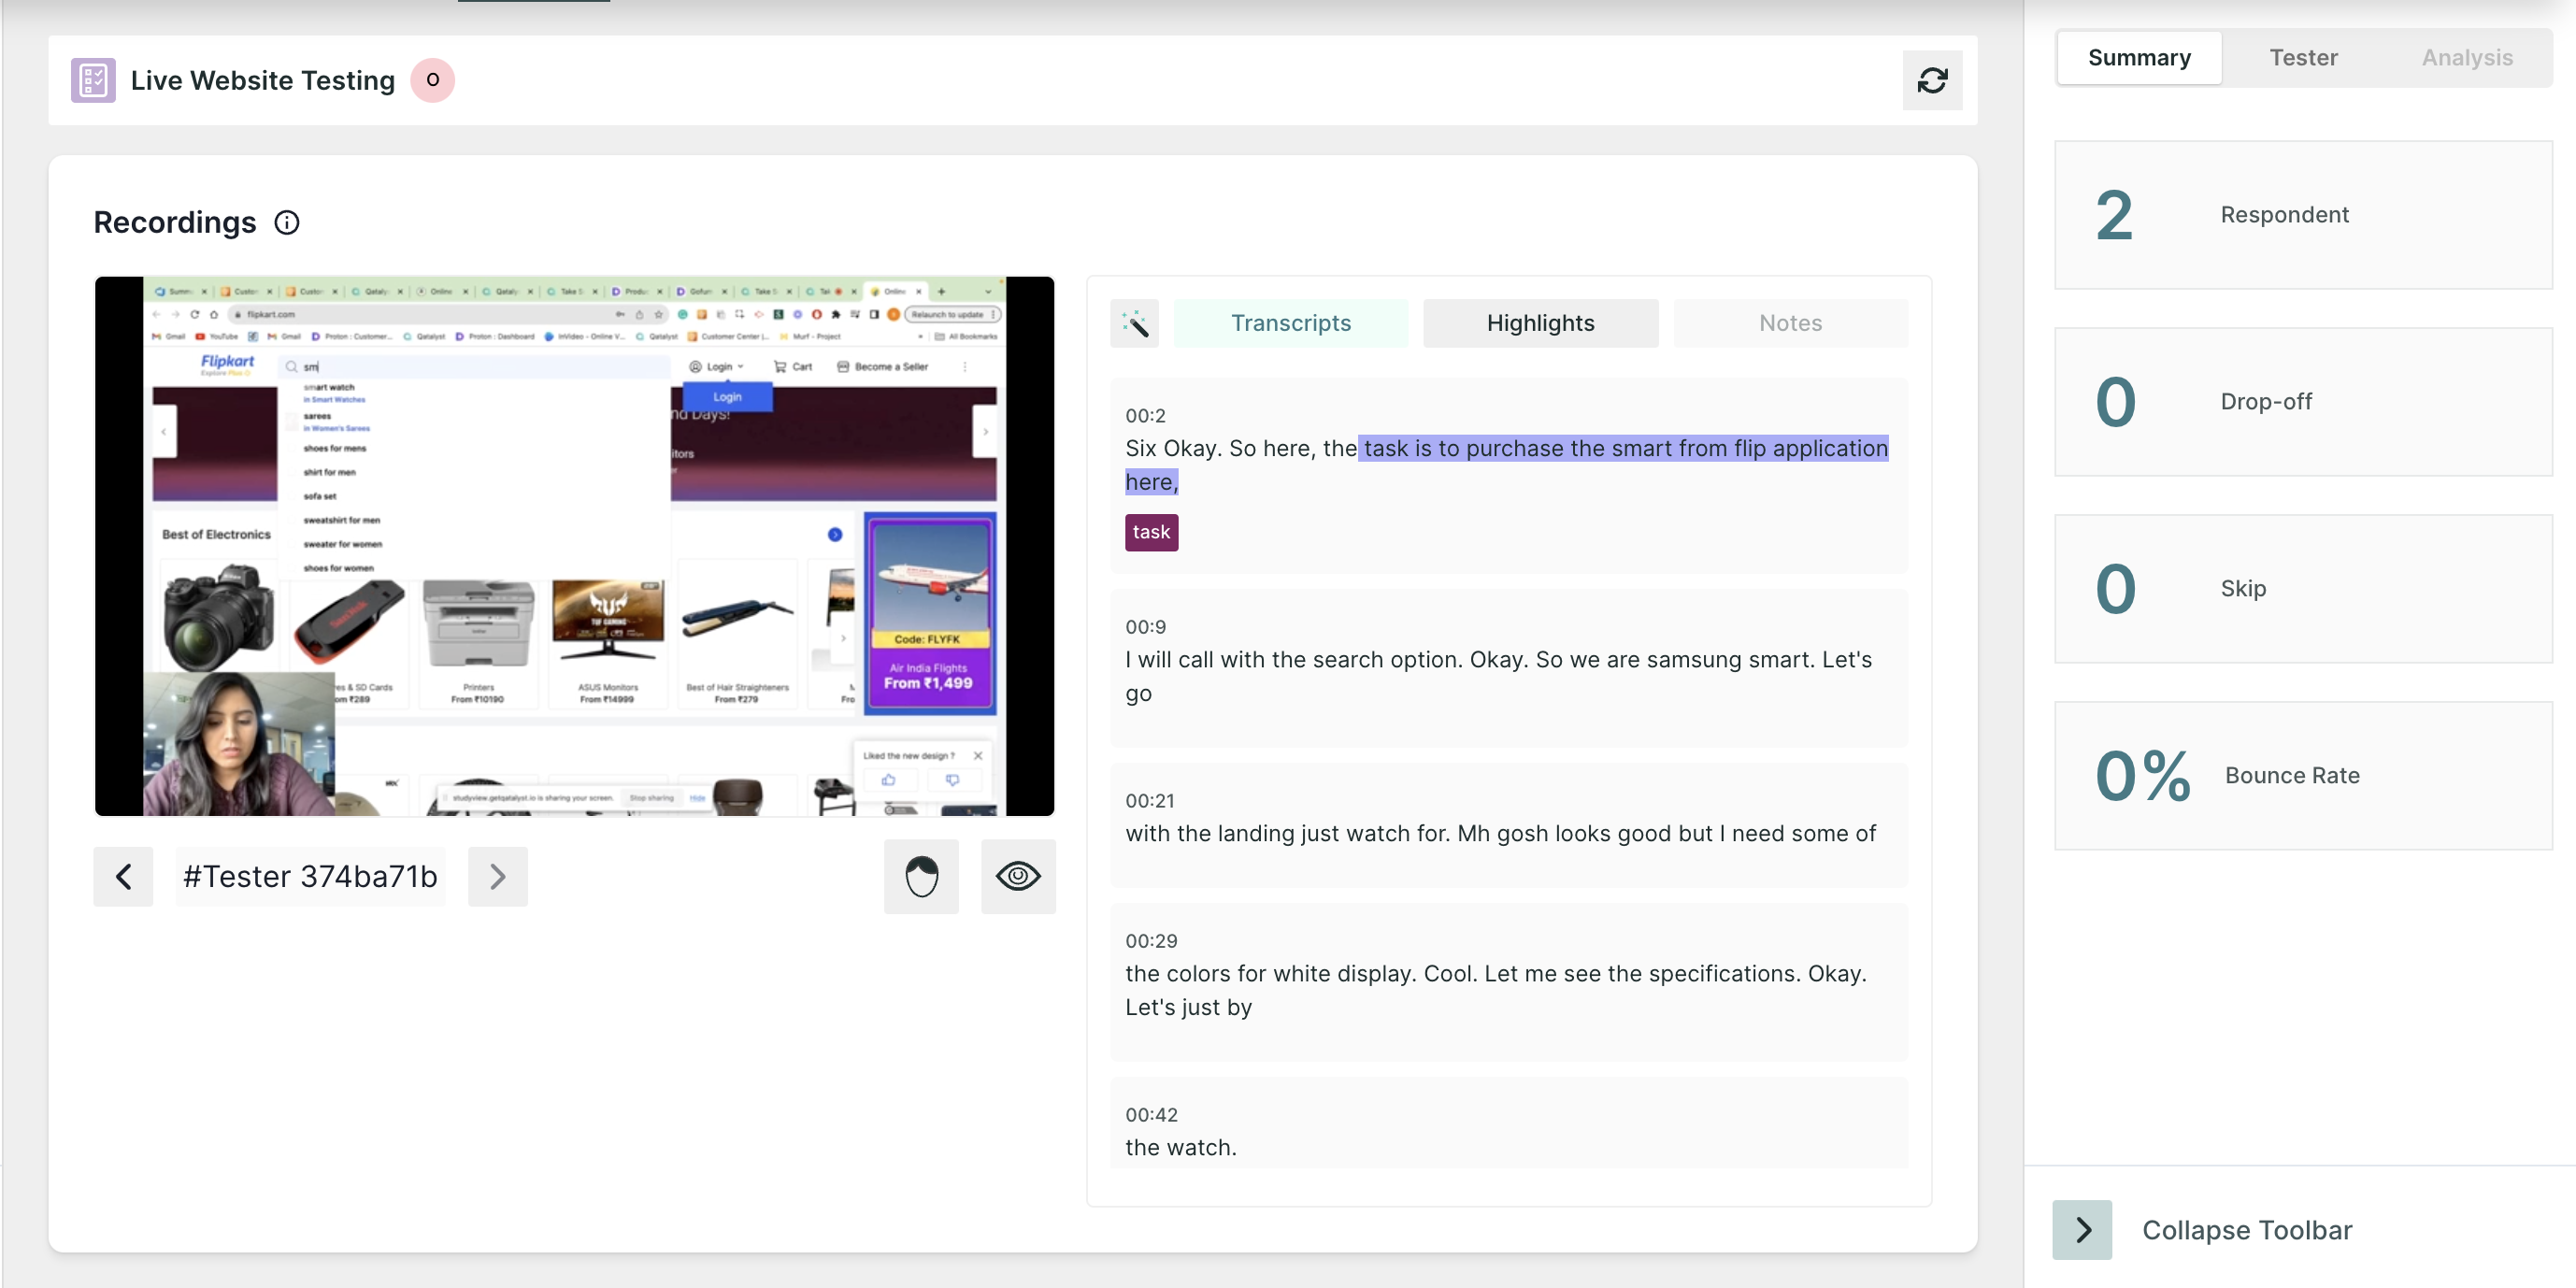Click the Collapse Toolbar label
Viewport: 2576px width, 1288px height.
(x=2246, y=1230)
